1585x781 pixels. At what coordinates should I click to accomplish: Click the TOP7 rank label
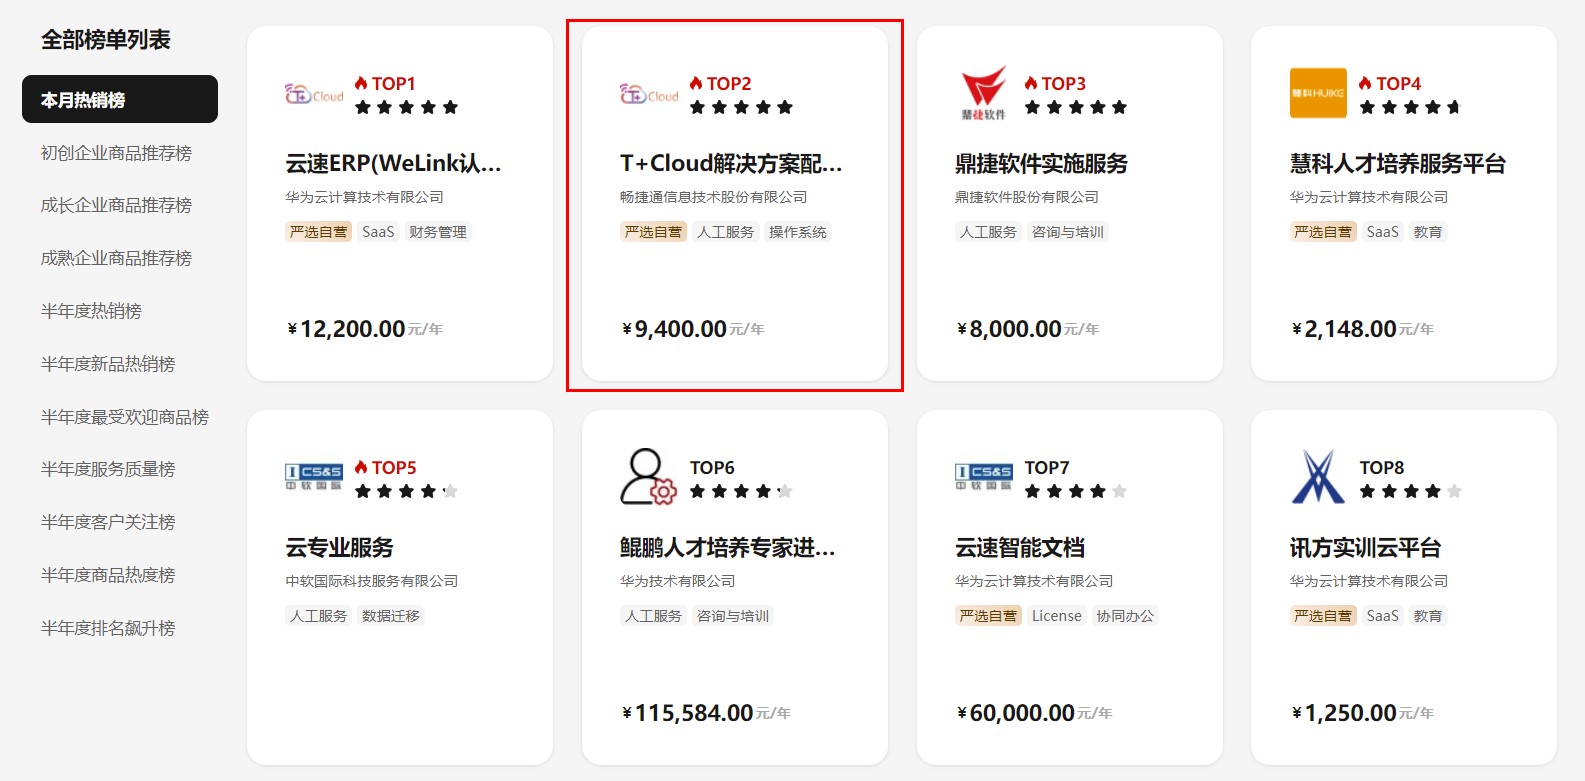1047,467
